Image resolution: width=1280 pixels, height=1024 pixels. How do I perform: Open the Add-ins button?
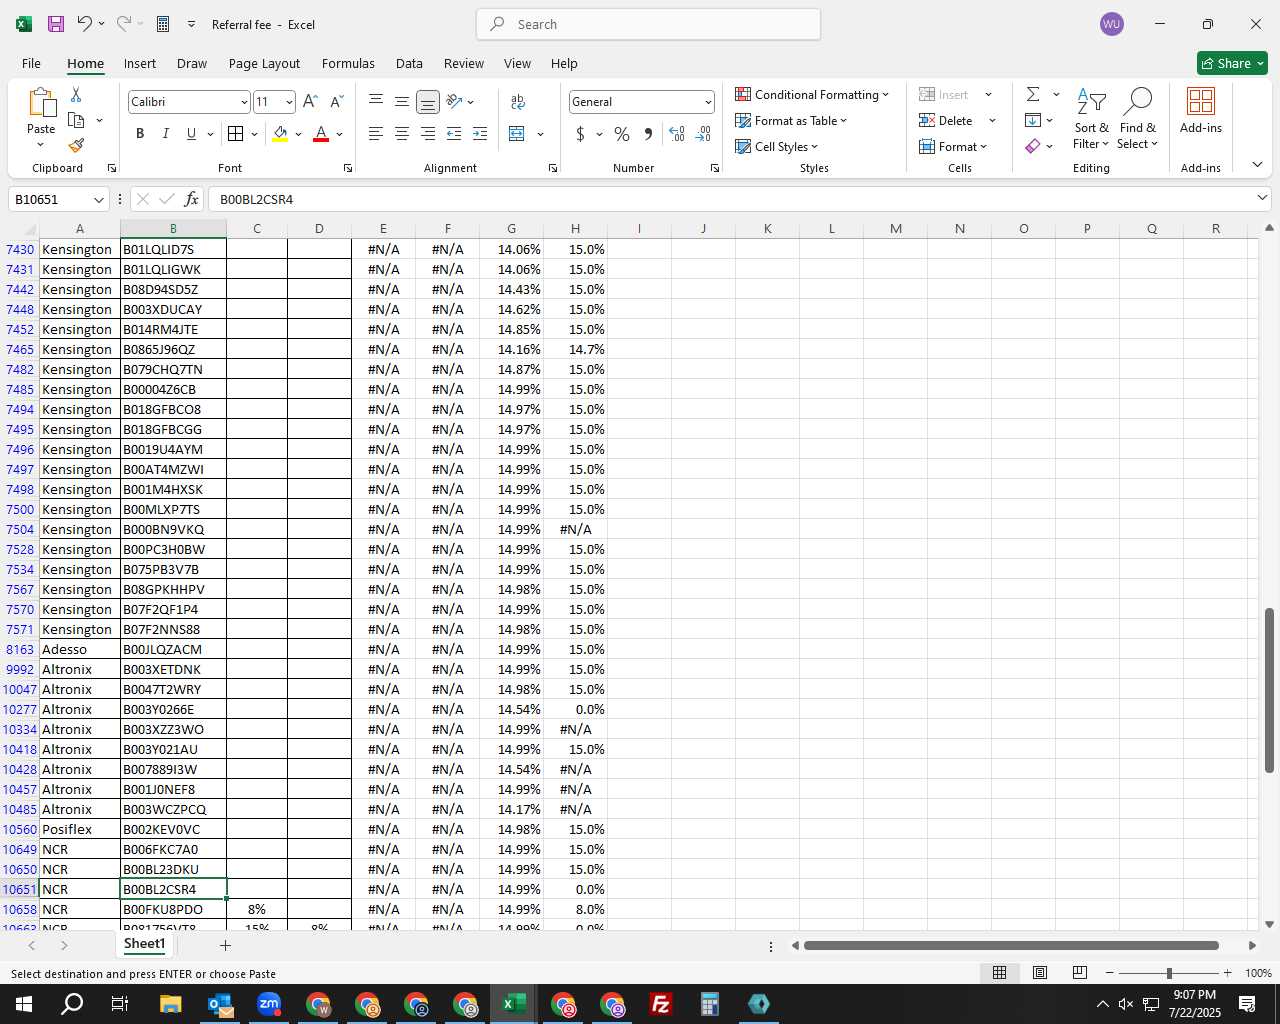tap(1201, 110)
